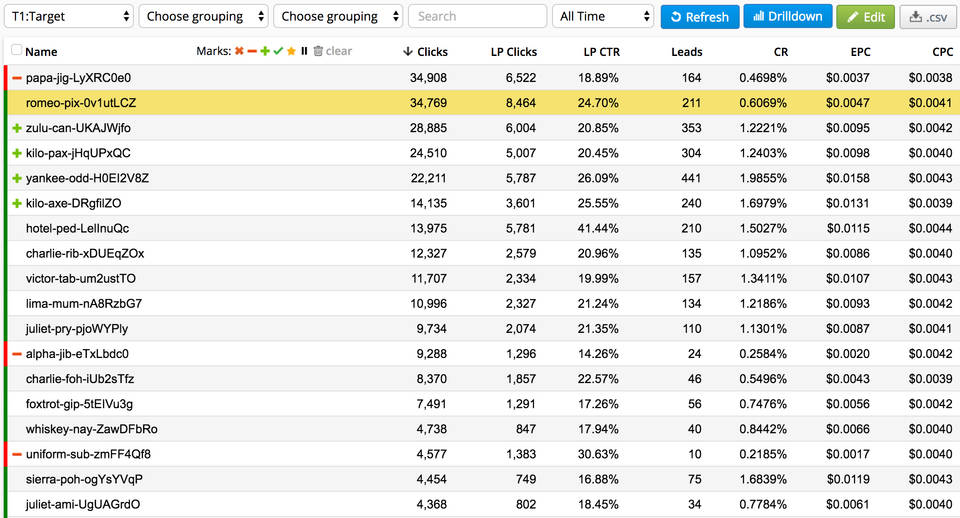Sort table by Clicks column header

click(x=426, y=51)
